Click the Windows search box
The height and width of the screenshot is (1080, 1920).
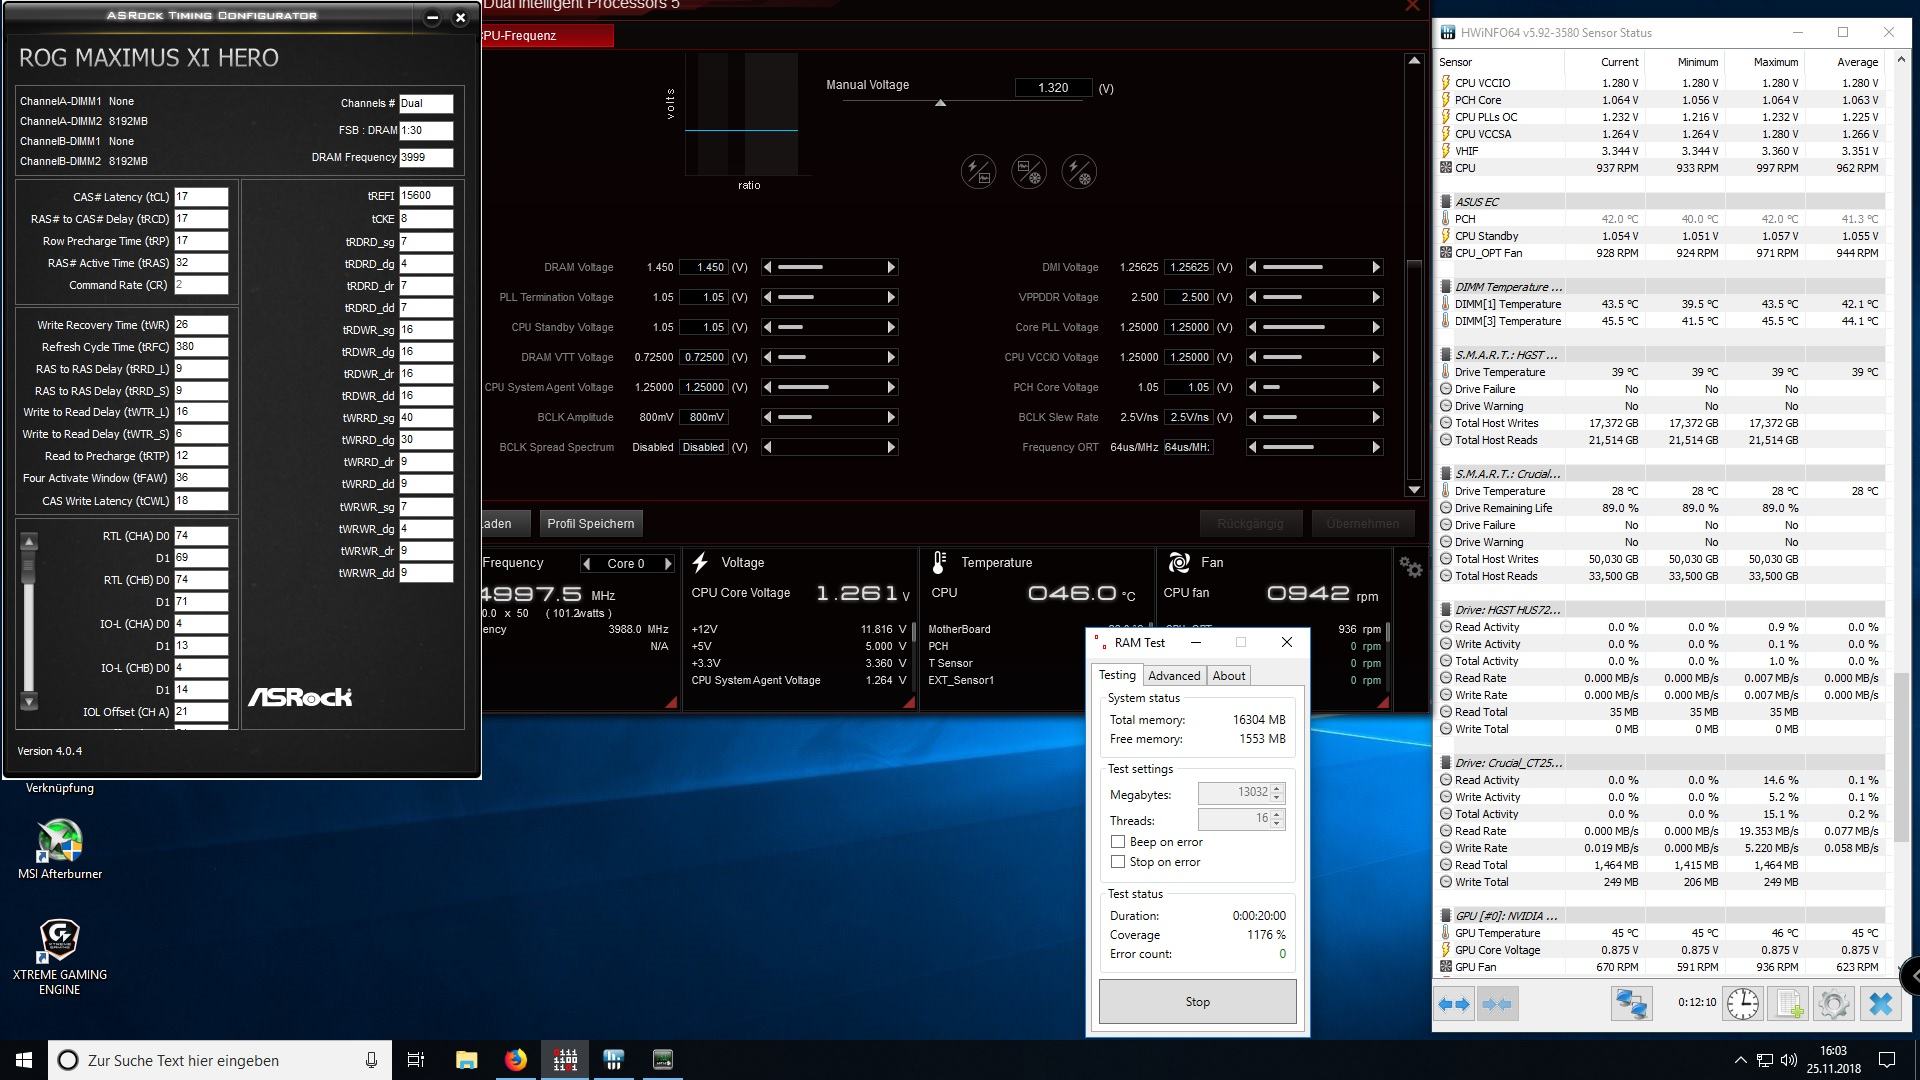(x=220, y=1060)
